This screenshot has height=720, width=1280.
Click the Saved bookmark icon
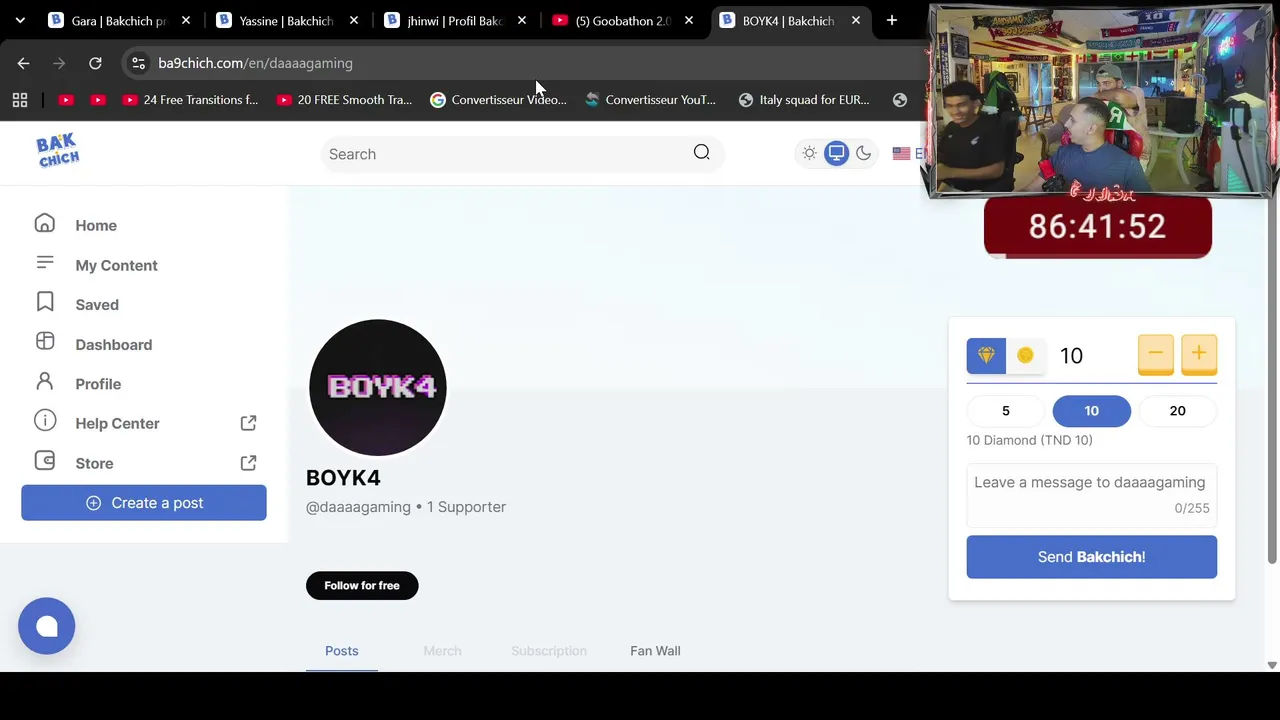45,302
